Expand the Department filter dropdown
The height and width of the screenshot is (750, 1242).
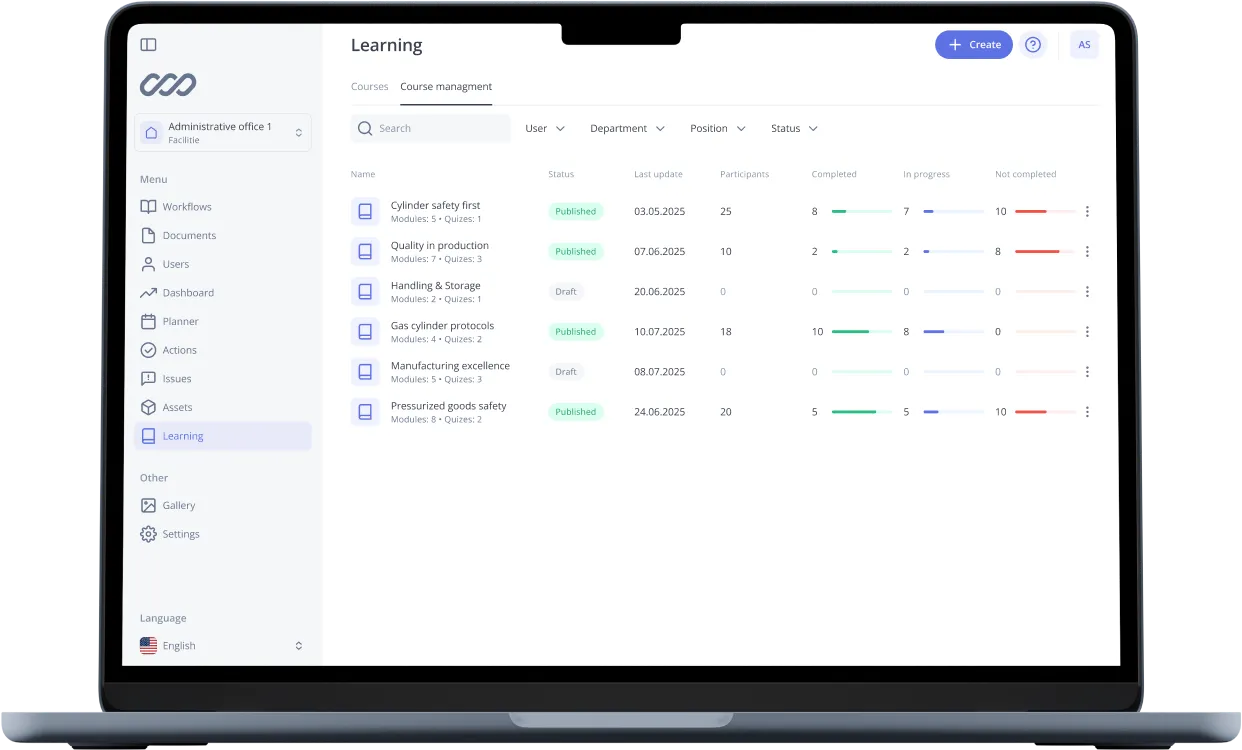pos(627,129)
